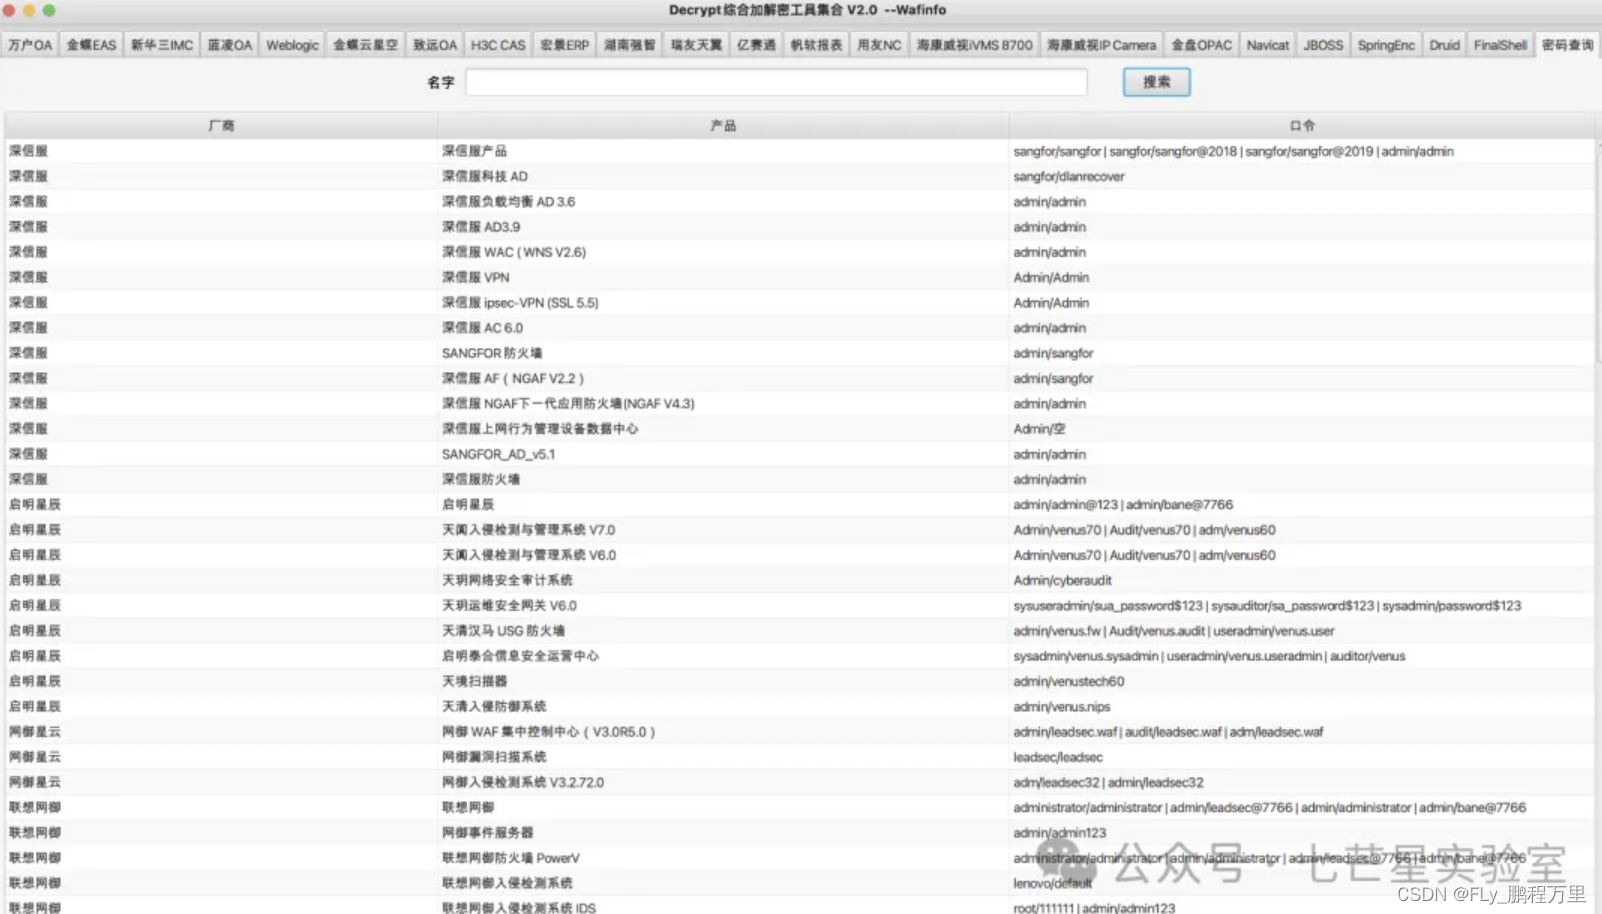The width and height of the screenshot is (1602, 914).
Task: Select the 深信服 AF (NGAF V2.2) row
Action: (800, 378)
